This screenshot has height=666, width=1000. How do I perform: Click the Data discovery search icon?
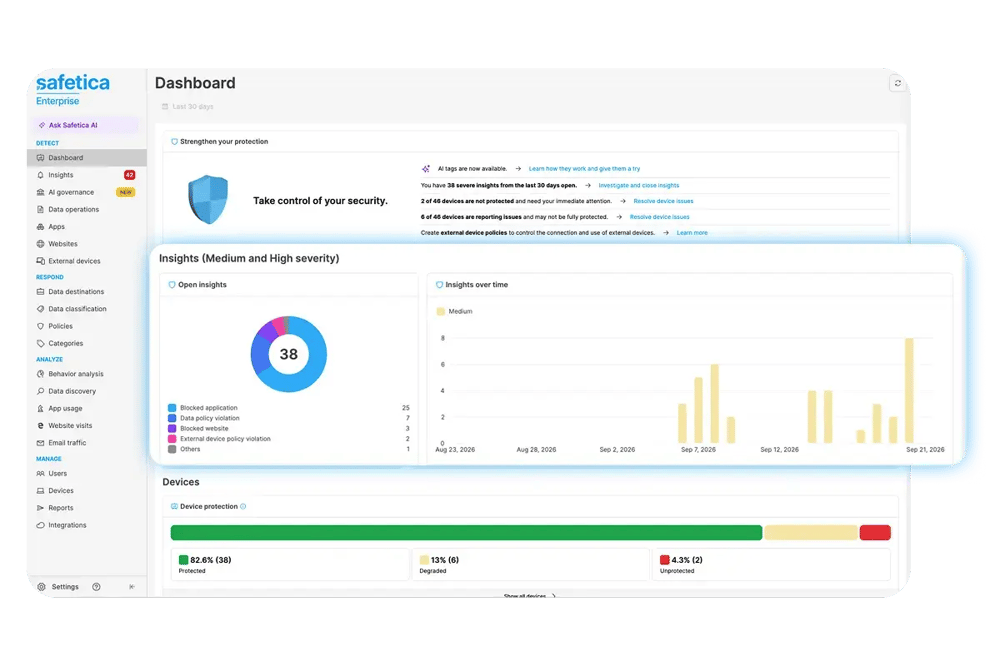tap(41, 391)
